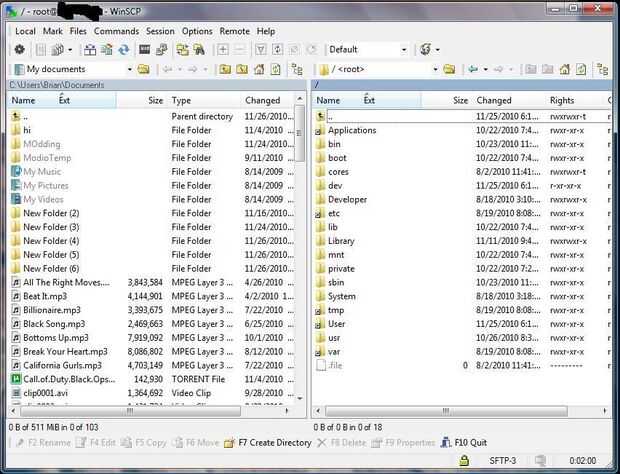Click F5 Copy button
The width and height of the screenshot is (620, 474).
pyautogui.click(x=144, y=443)
